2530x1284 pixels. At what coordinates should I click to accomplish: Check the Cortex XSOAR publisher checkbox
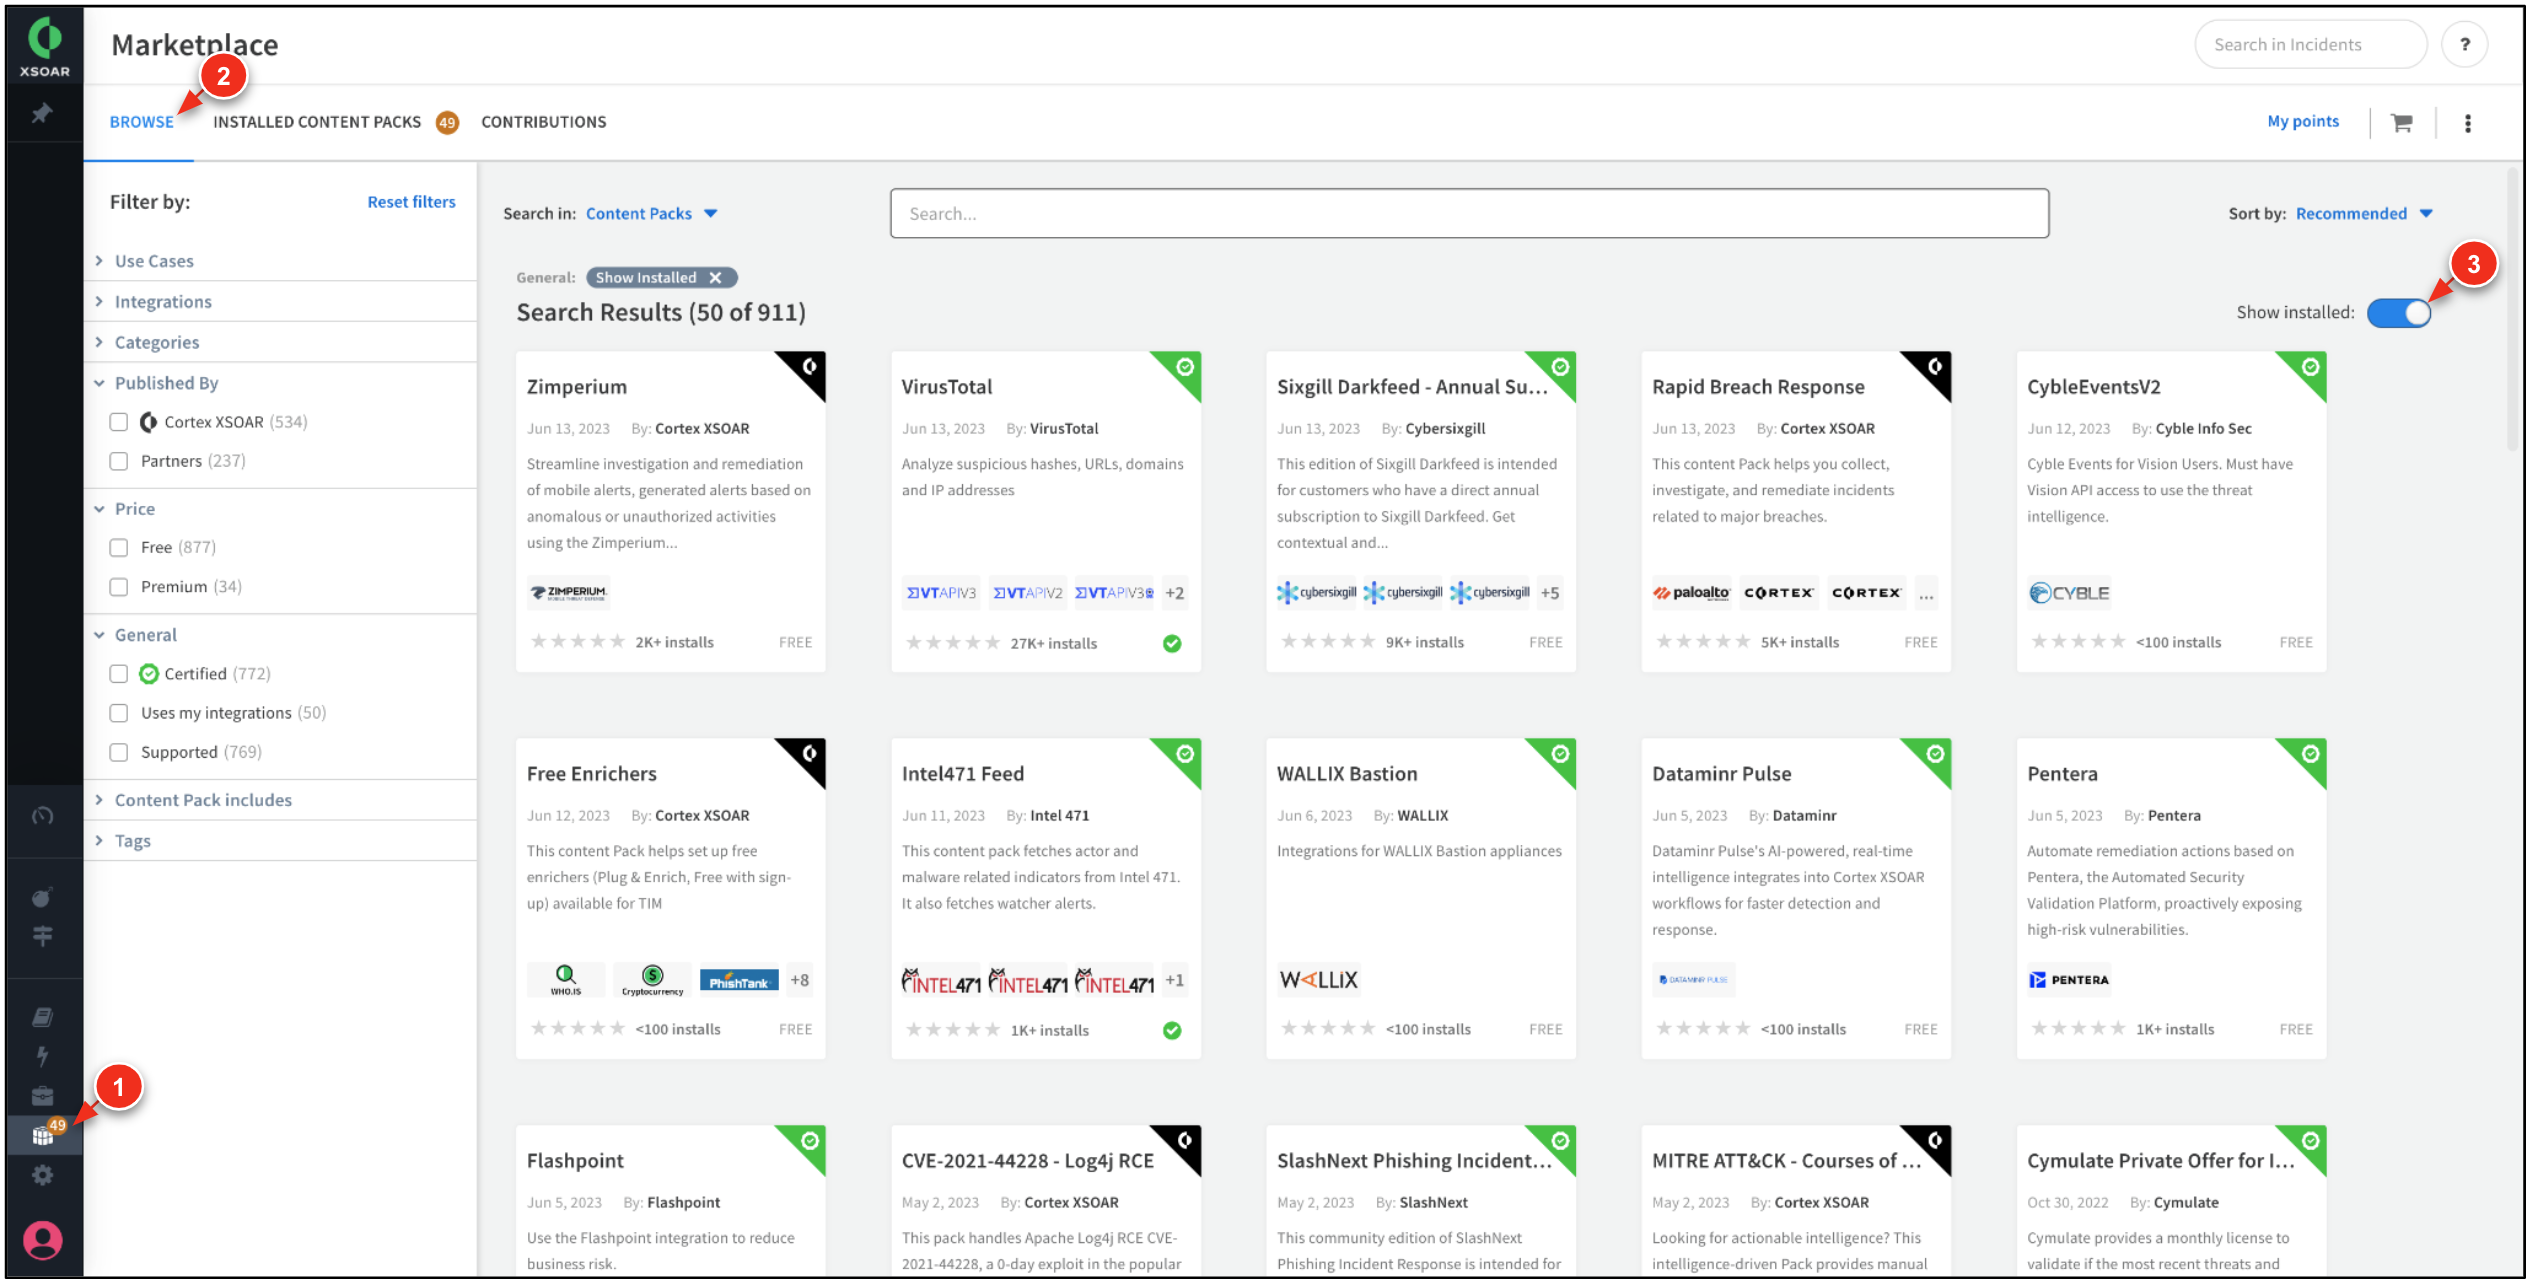coord(118,422)
